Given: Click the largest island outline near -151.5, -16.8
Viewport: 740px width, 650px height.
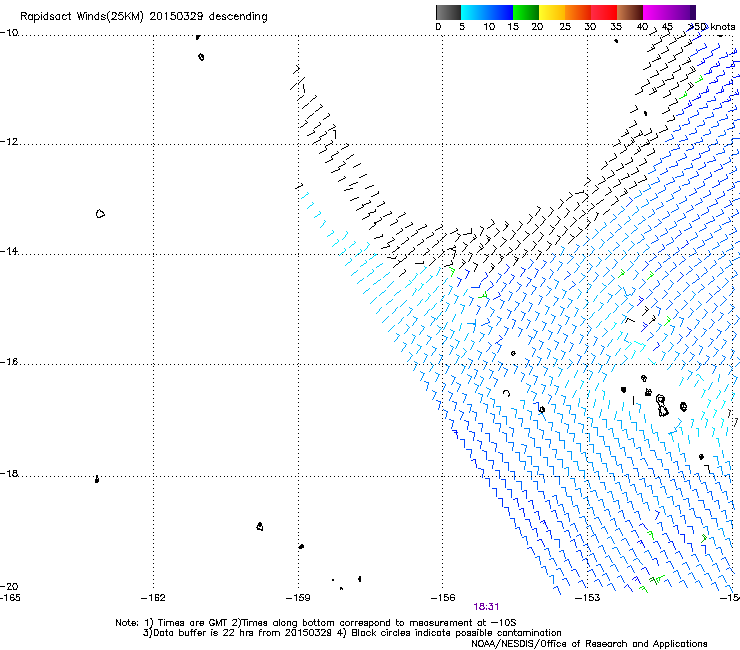Looking at the screenshot, I should point(662,406).
